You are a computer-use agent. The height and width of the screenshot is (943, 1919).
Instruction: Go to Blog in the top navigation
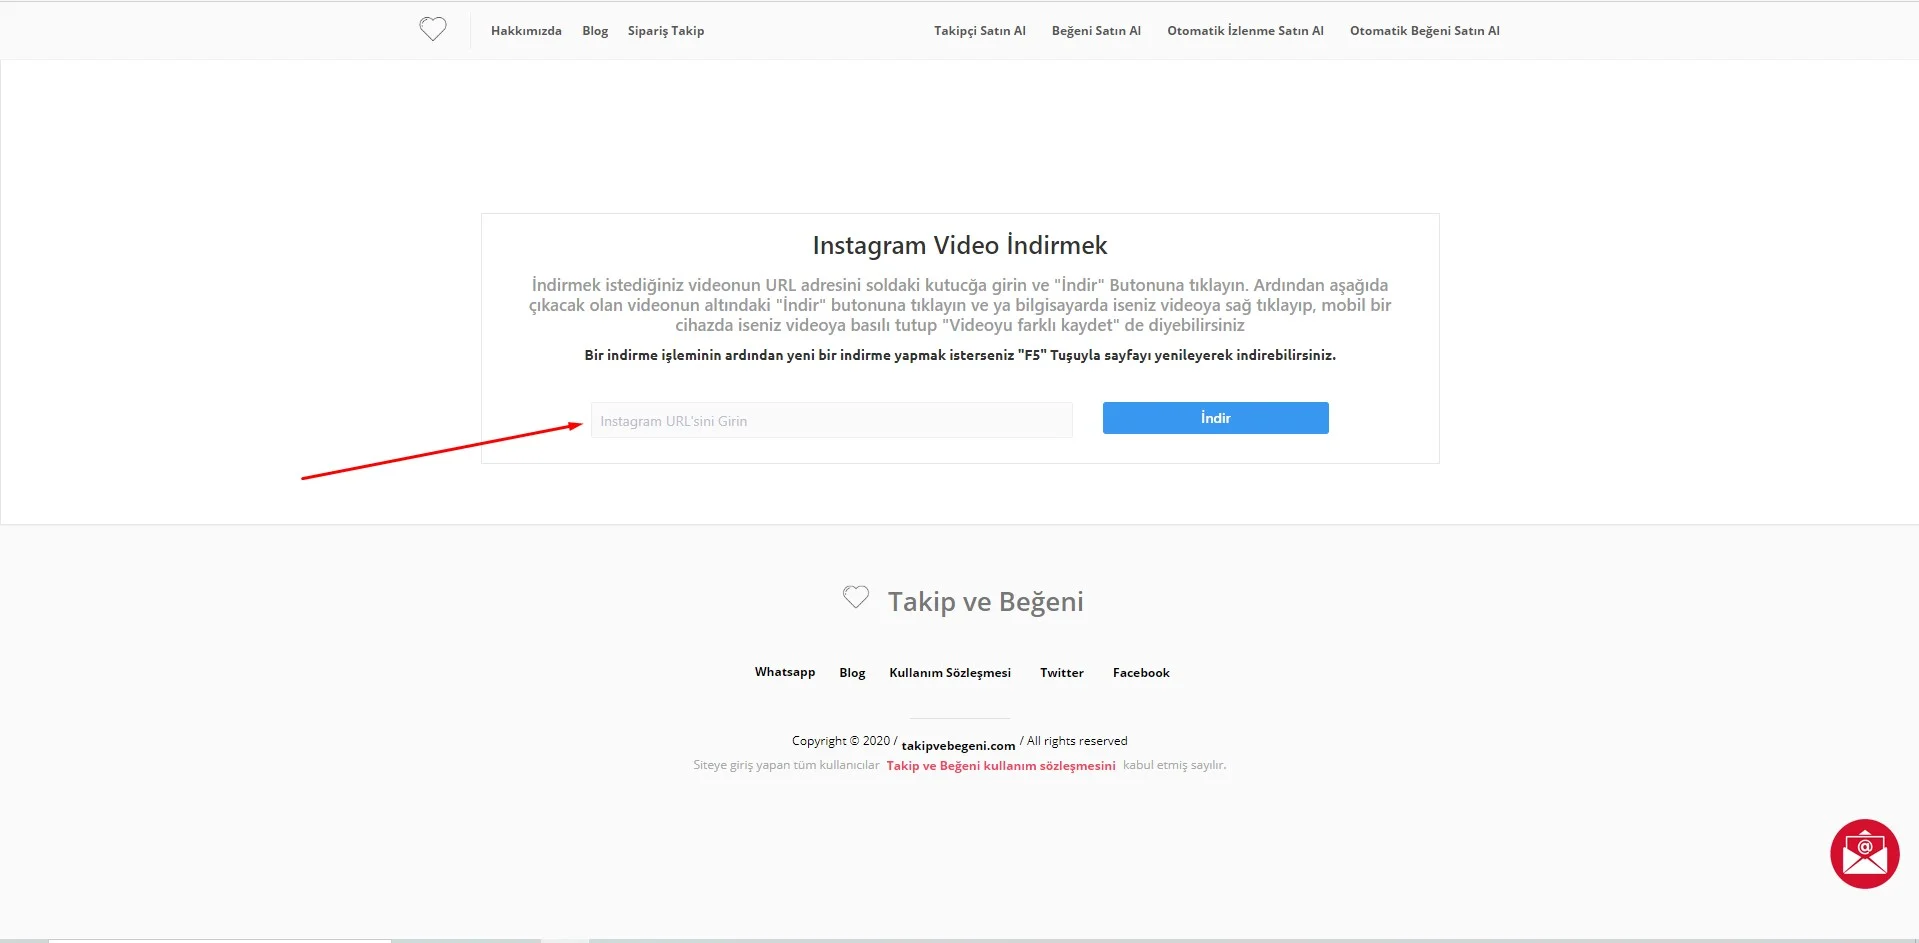595,31
